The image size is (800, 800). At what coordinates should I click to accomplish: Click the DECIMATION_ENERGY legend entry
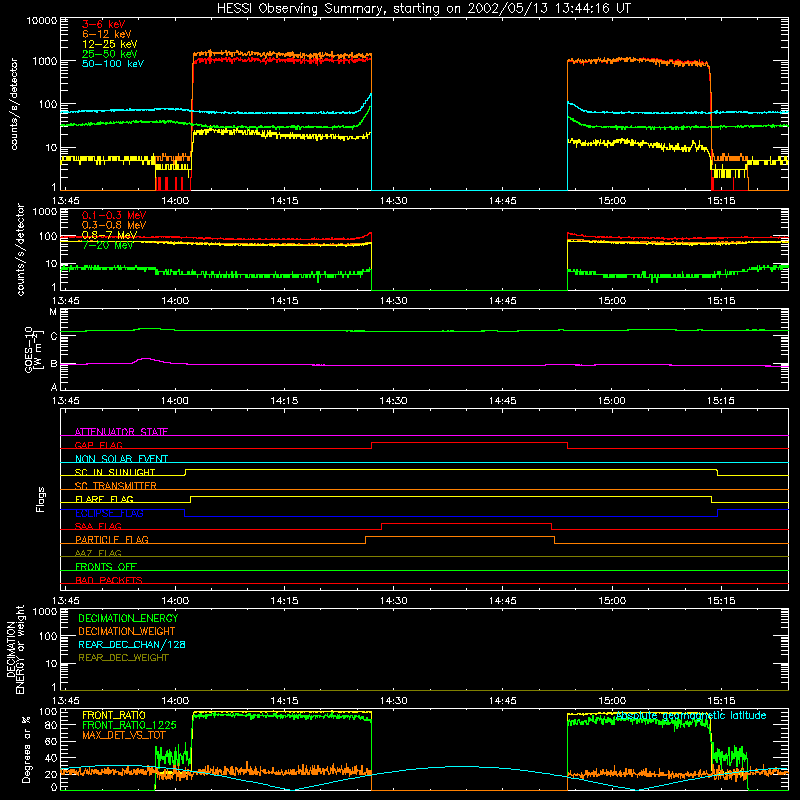click(x=128, y=618)
